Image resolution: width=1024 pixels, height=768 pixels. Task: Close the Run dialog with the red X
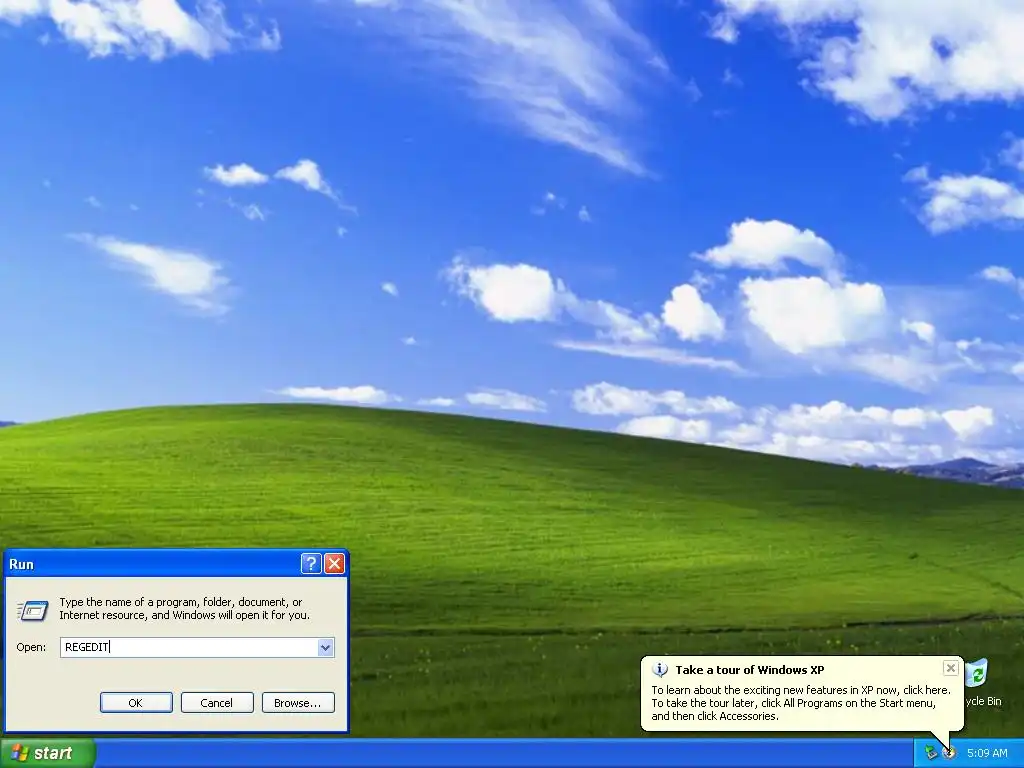pos(334,564)
